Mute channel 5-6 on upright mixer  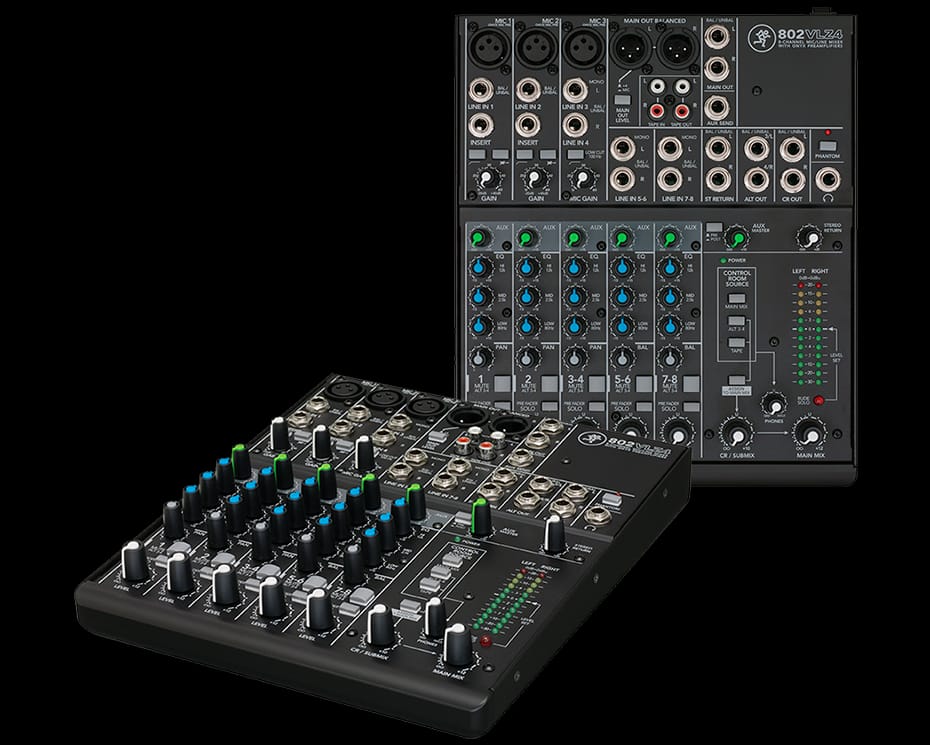tap(644, 383)
